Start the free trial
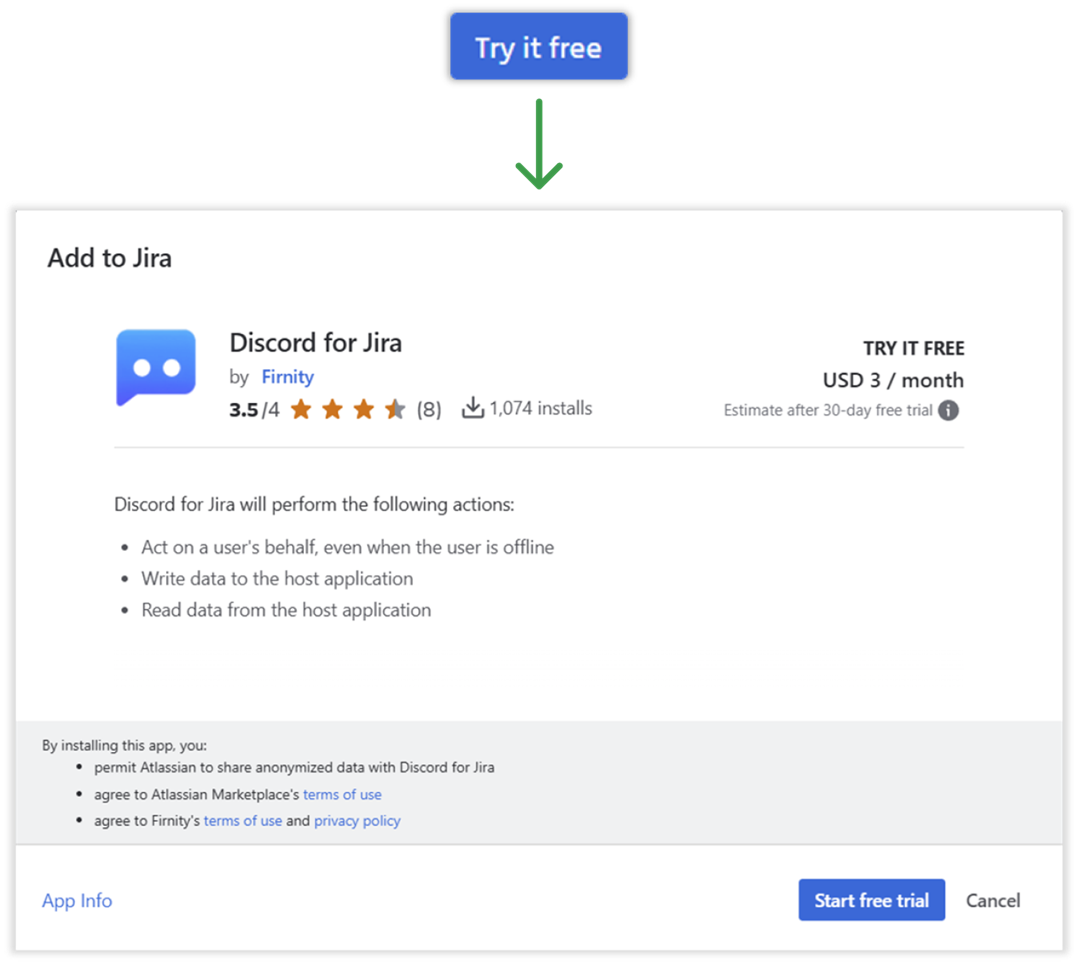The width and height of the screenshot is (1079, 964). pos(871,900)
